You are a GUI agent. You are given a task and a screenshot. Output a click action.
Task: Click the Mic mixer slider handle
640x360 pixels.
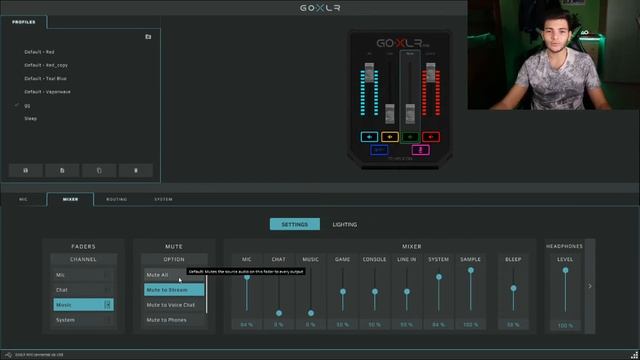coord(247,277)
